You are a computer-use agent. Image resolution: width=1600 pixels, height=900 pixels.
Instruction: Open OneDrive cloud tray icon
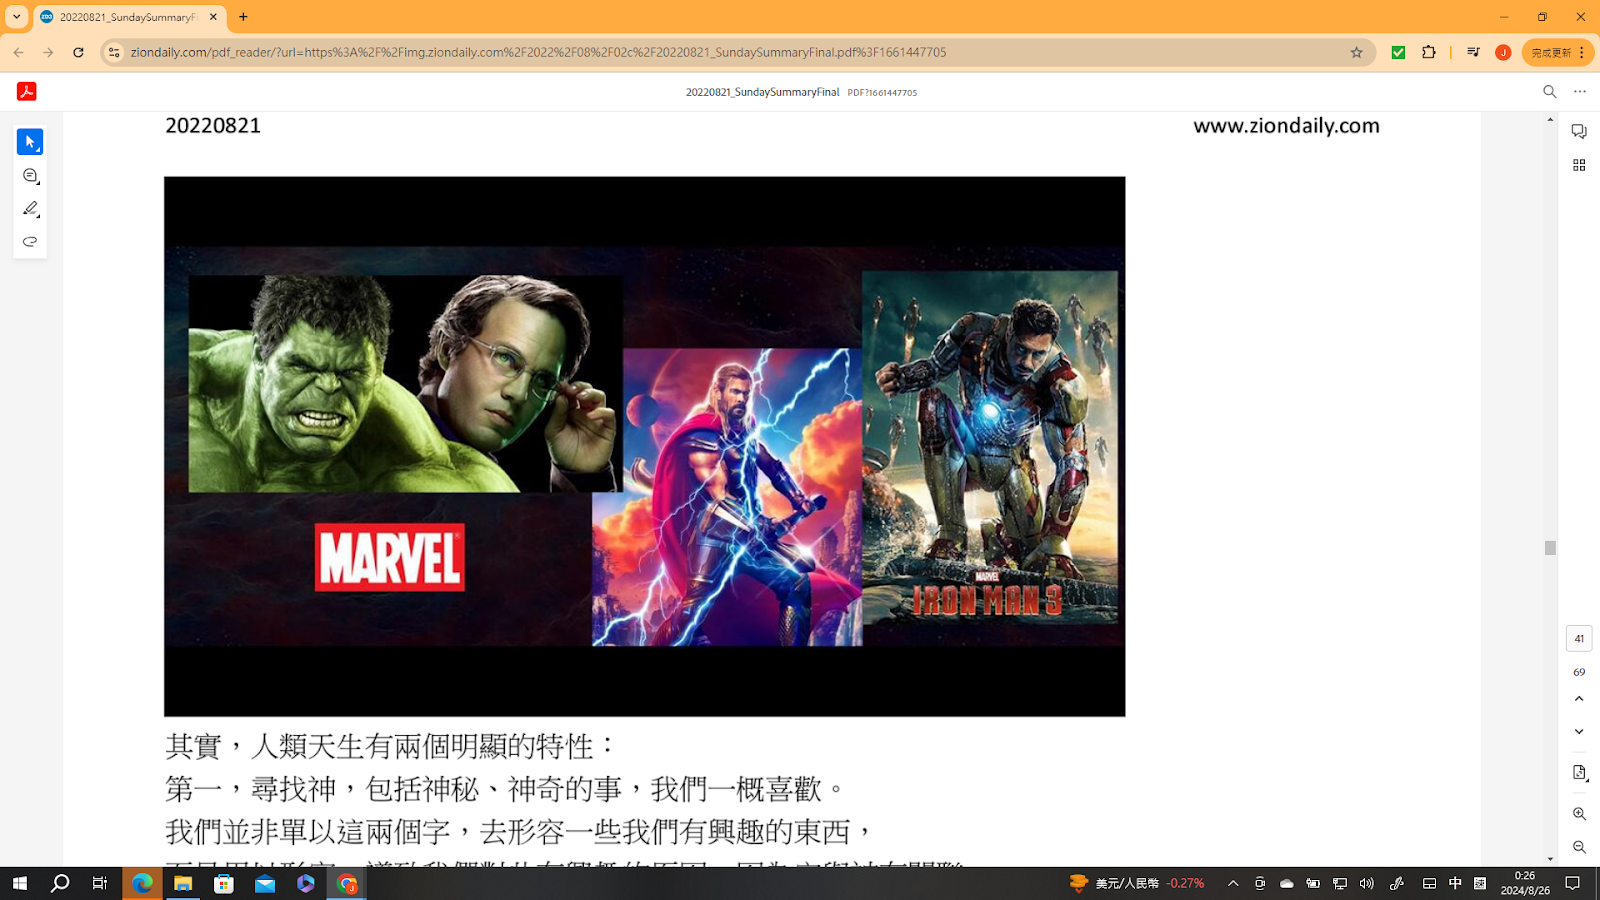[x=1287, y=883]
